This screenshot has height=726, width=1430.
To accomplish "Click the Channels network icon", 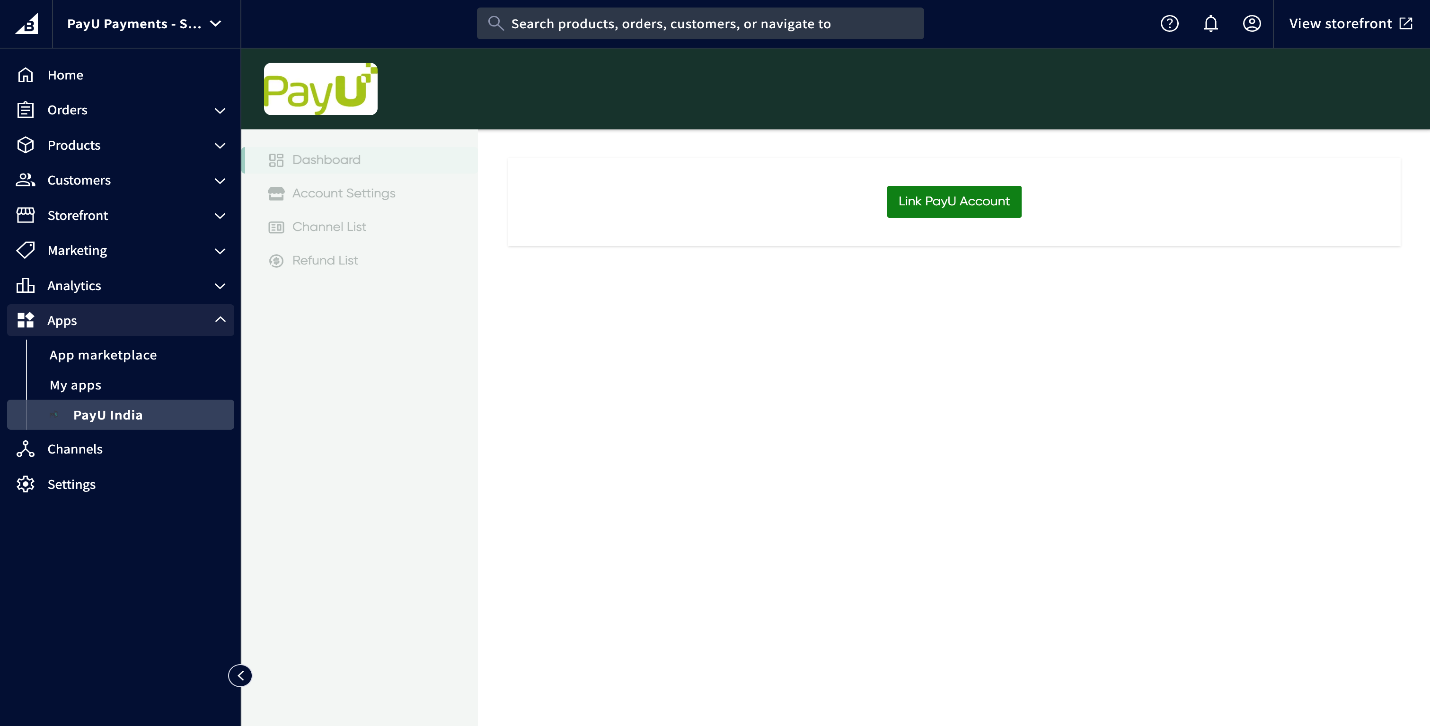I will pos(26,449).
